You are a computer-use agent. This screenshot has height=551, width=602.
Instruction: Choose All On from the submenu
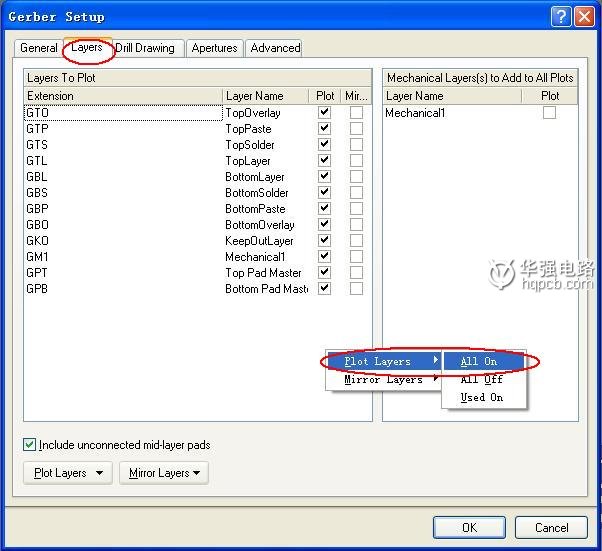click(x=479, y=361)
